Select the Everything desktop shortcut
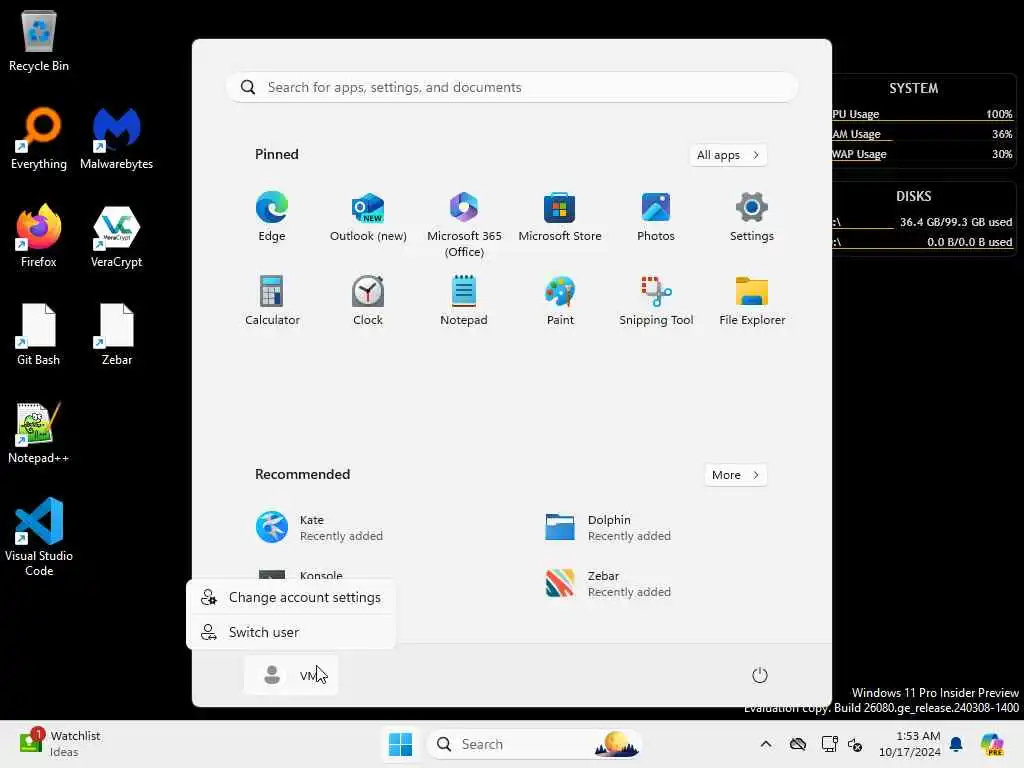Screen dimensions: 1024x768 coord(39,138)
